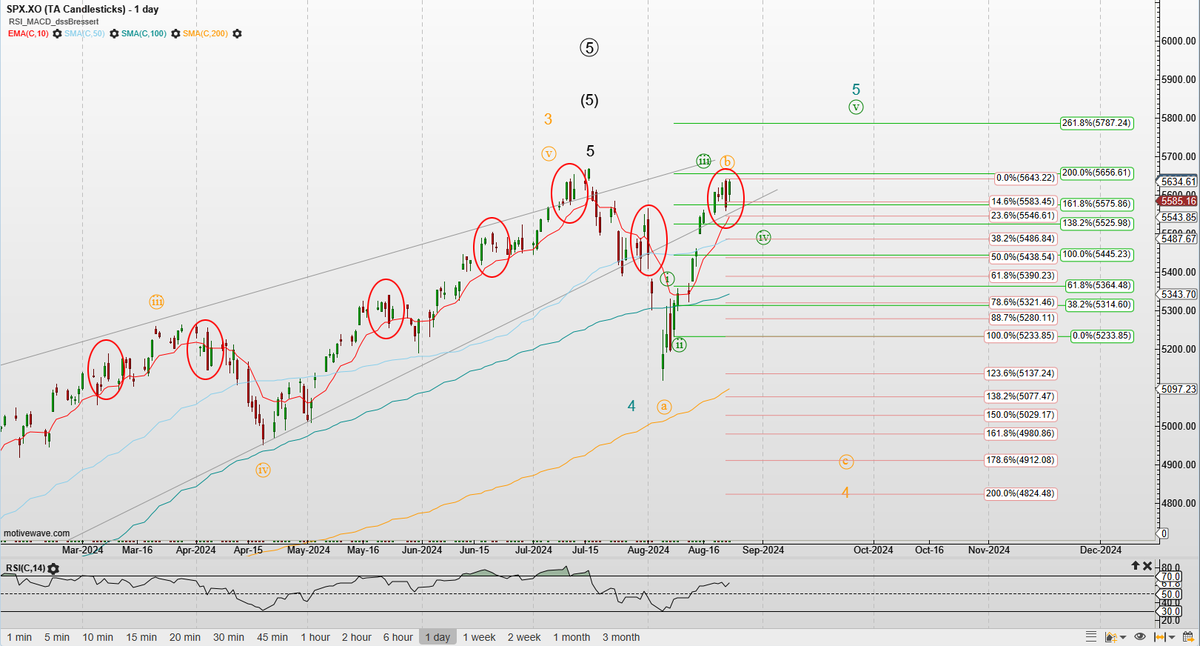The image size is (1200, 646).
Task: Select the 261.8%(5787.24) Fibonacci label
Action: point(1097,123)
